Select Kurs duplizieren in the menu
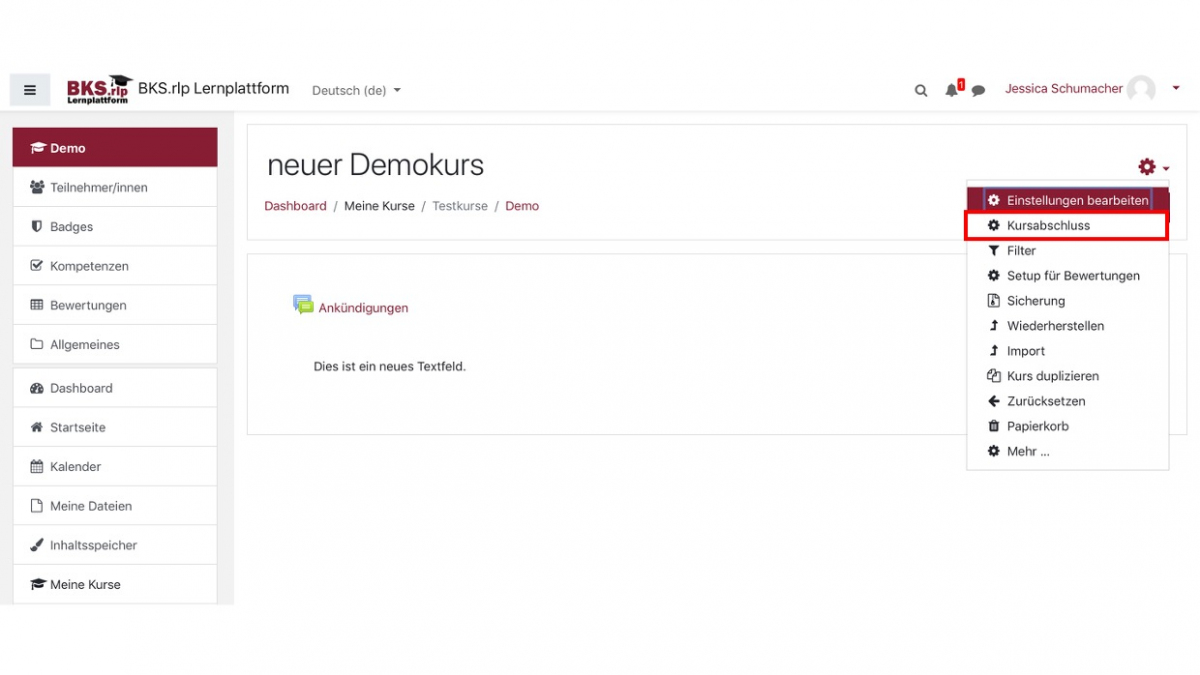The width and height of the screenshot is (1200, 675). (1052, 376)
